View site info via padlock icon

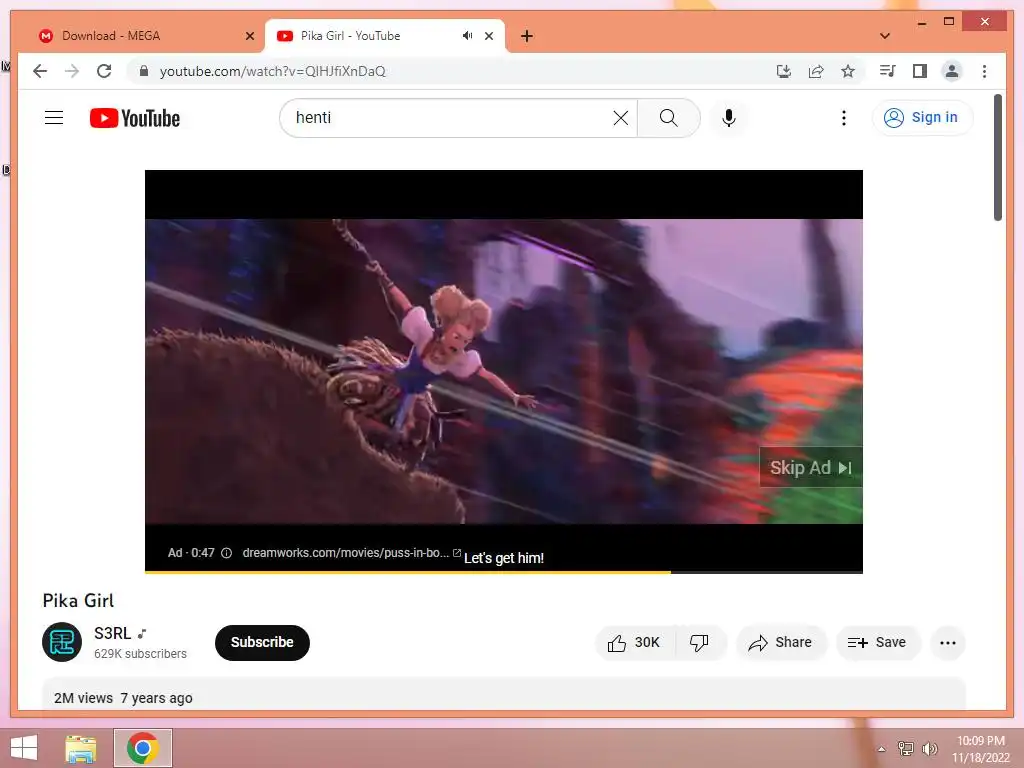pyautogui.click(x=144, y=71)
